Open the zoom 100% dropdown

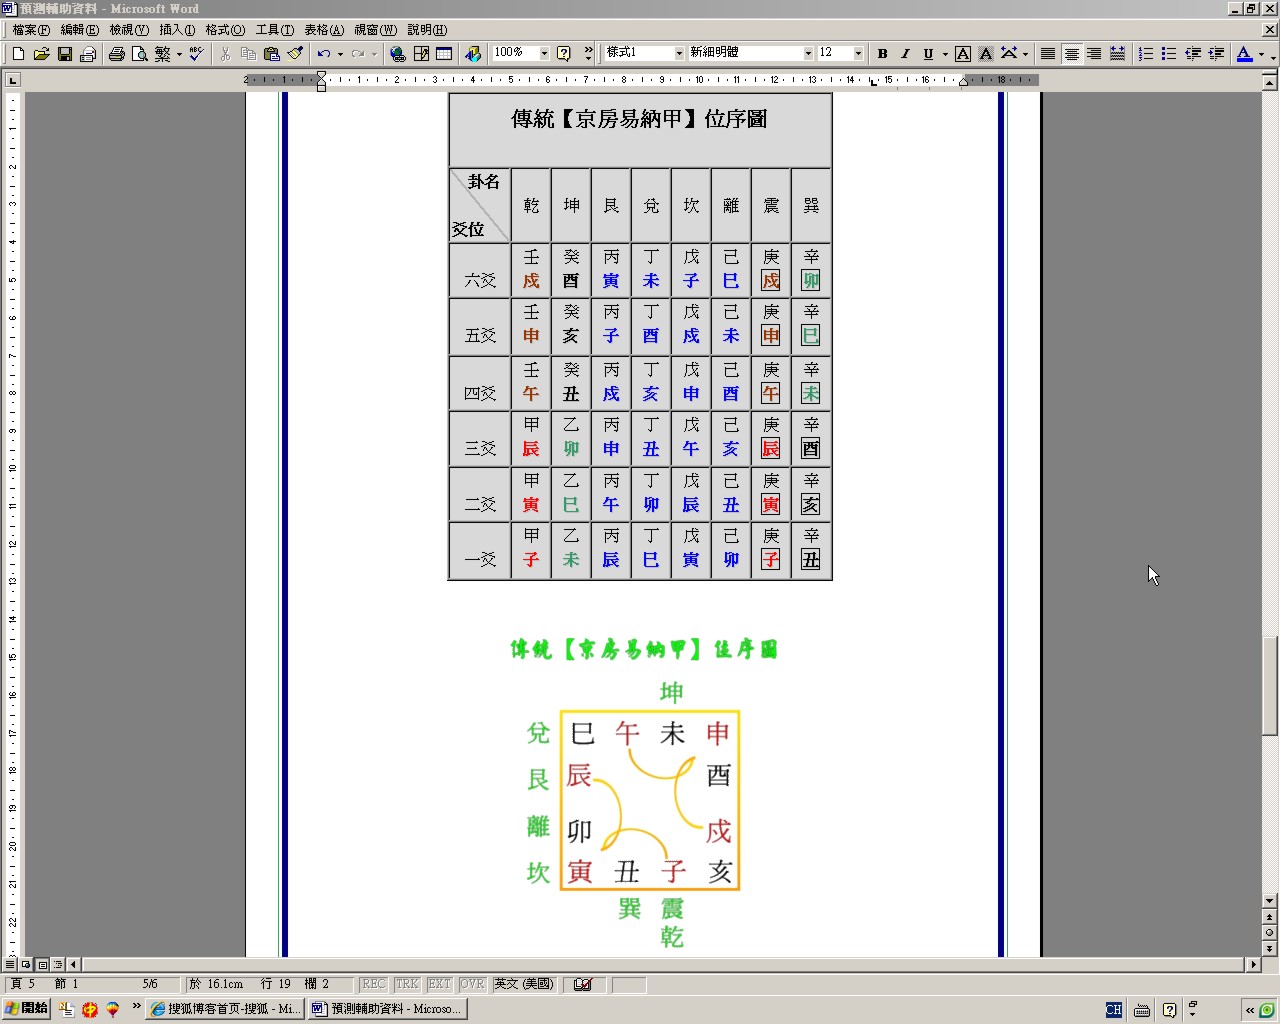[x=544, y=53]
